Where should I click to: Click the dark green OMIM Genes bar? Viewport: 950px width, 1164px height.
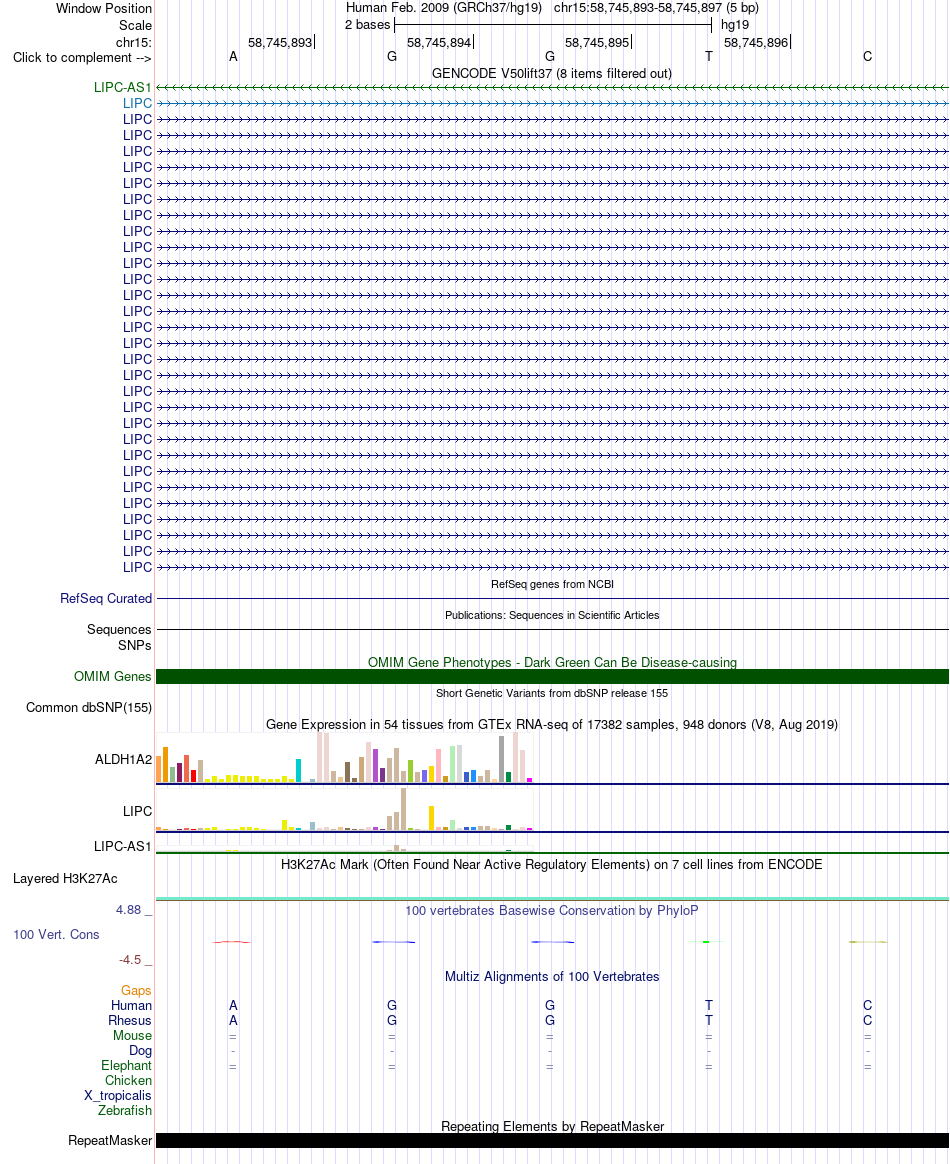pos(552,676)
